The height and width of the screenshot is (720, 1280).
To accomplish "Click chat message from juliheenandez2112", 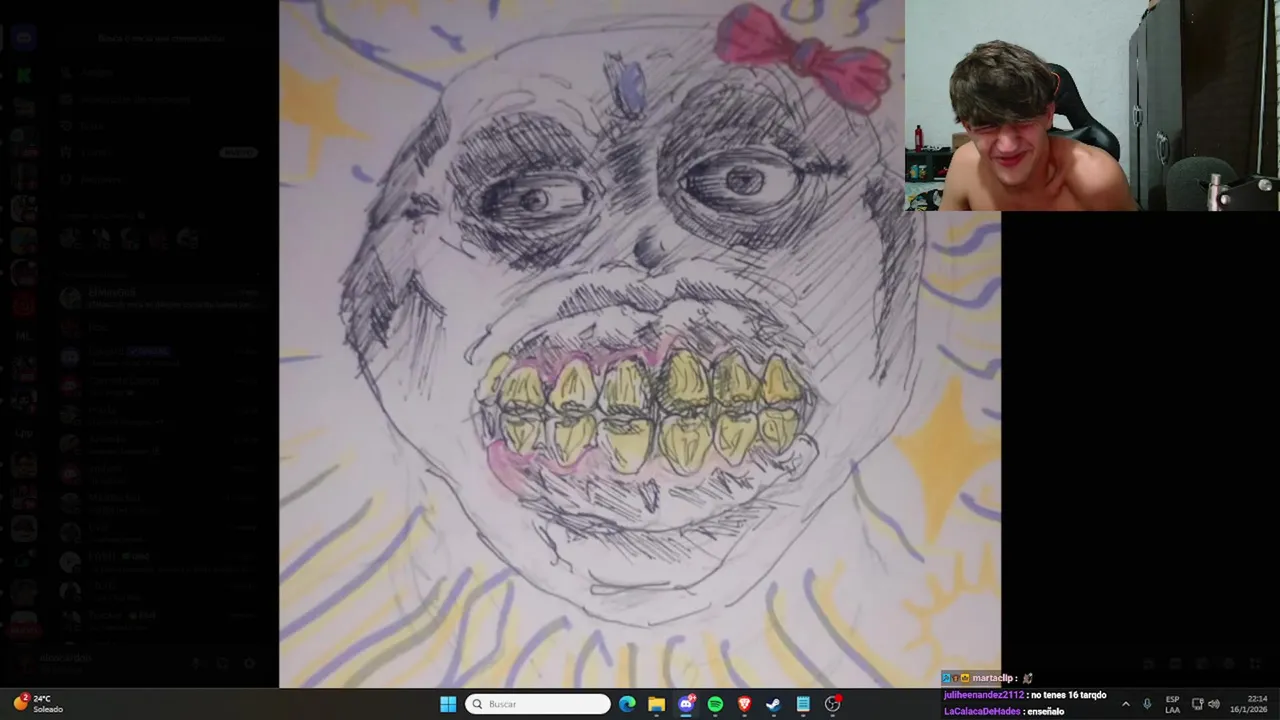I will 1025,695.
